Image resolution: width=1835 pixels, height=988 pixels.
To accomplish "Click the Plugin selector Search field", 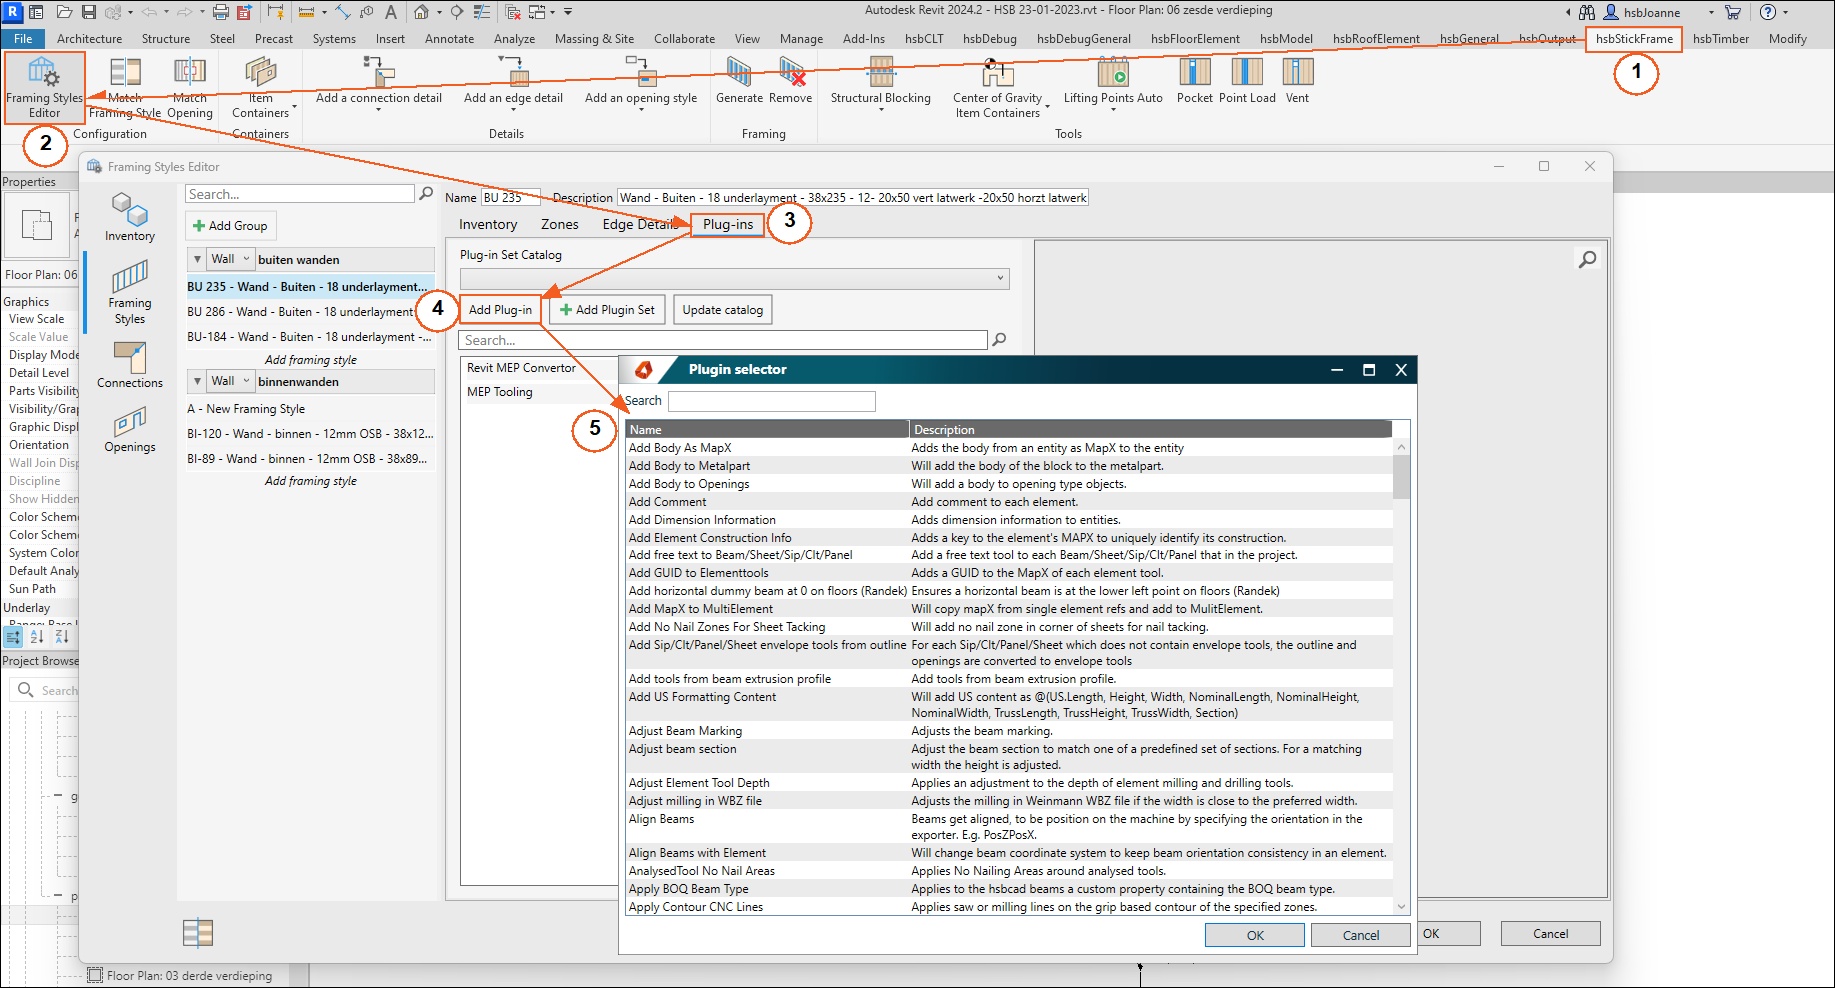I will [x=771, y=401].
